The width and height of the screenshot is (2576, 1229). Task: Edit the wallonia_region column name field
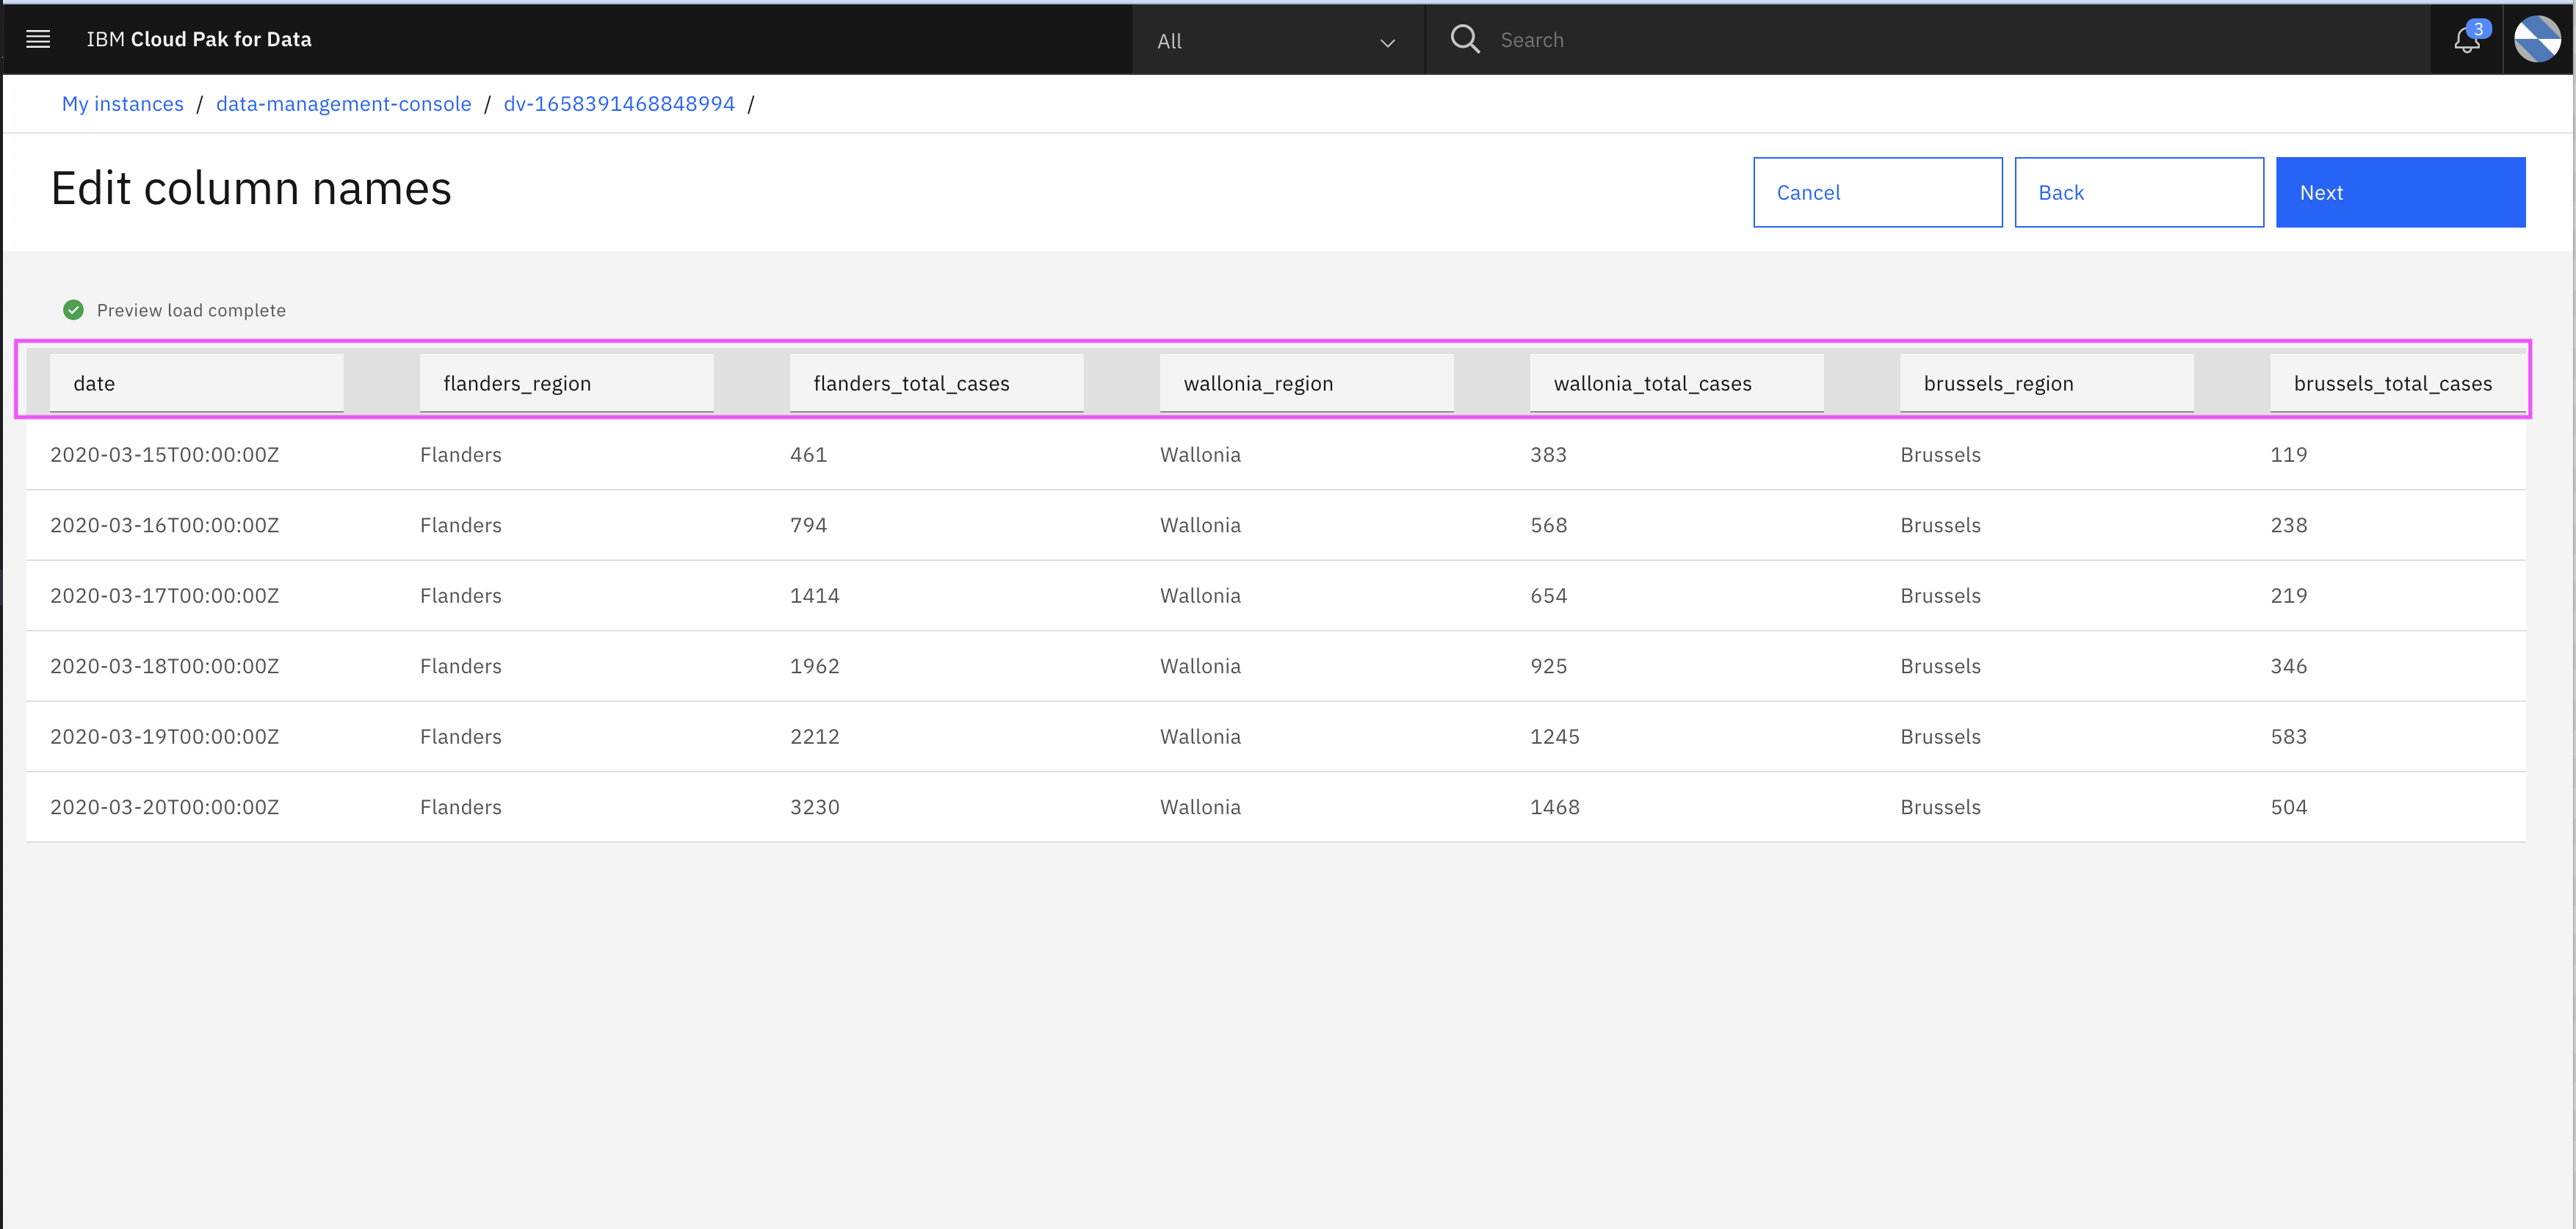(1307, 383)
